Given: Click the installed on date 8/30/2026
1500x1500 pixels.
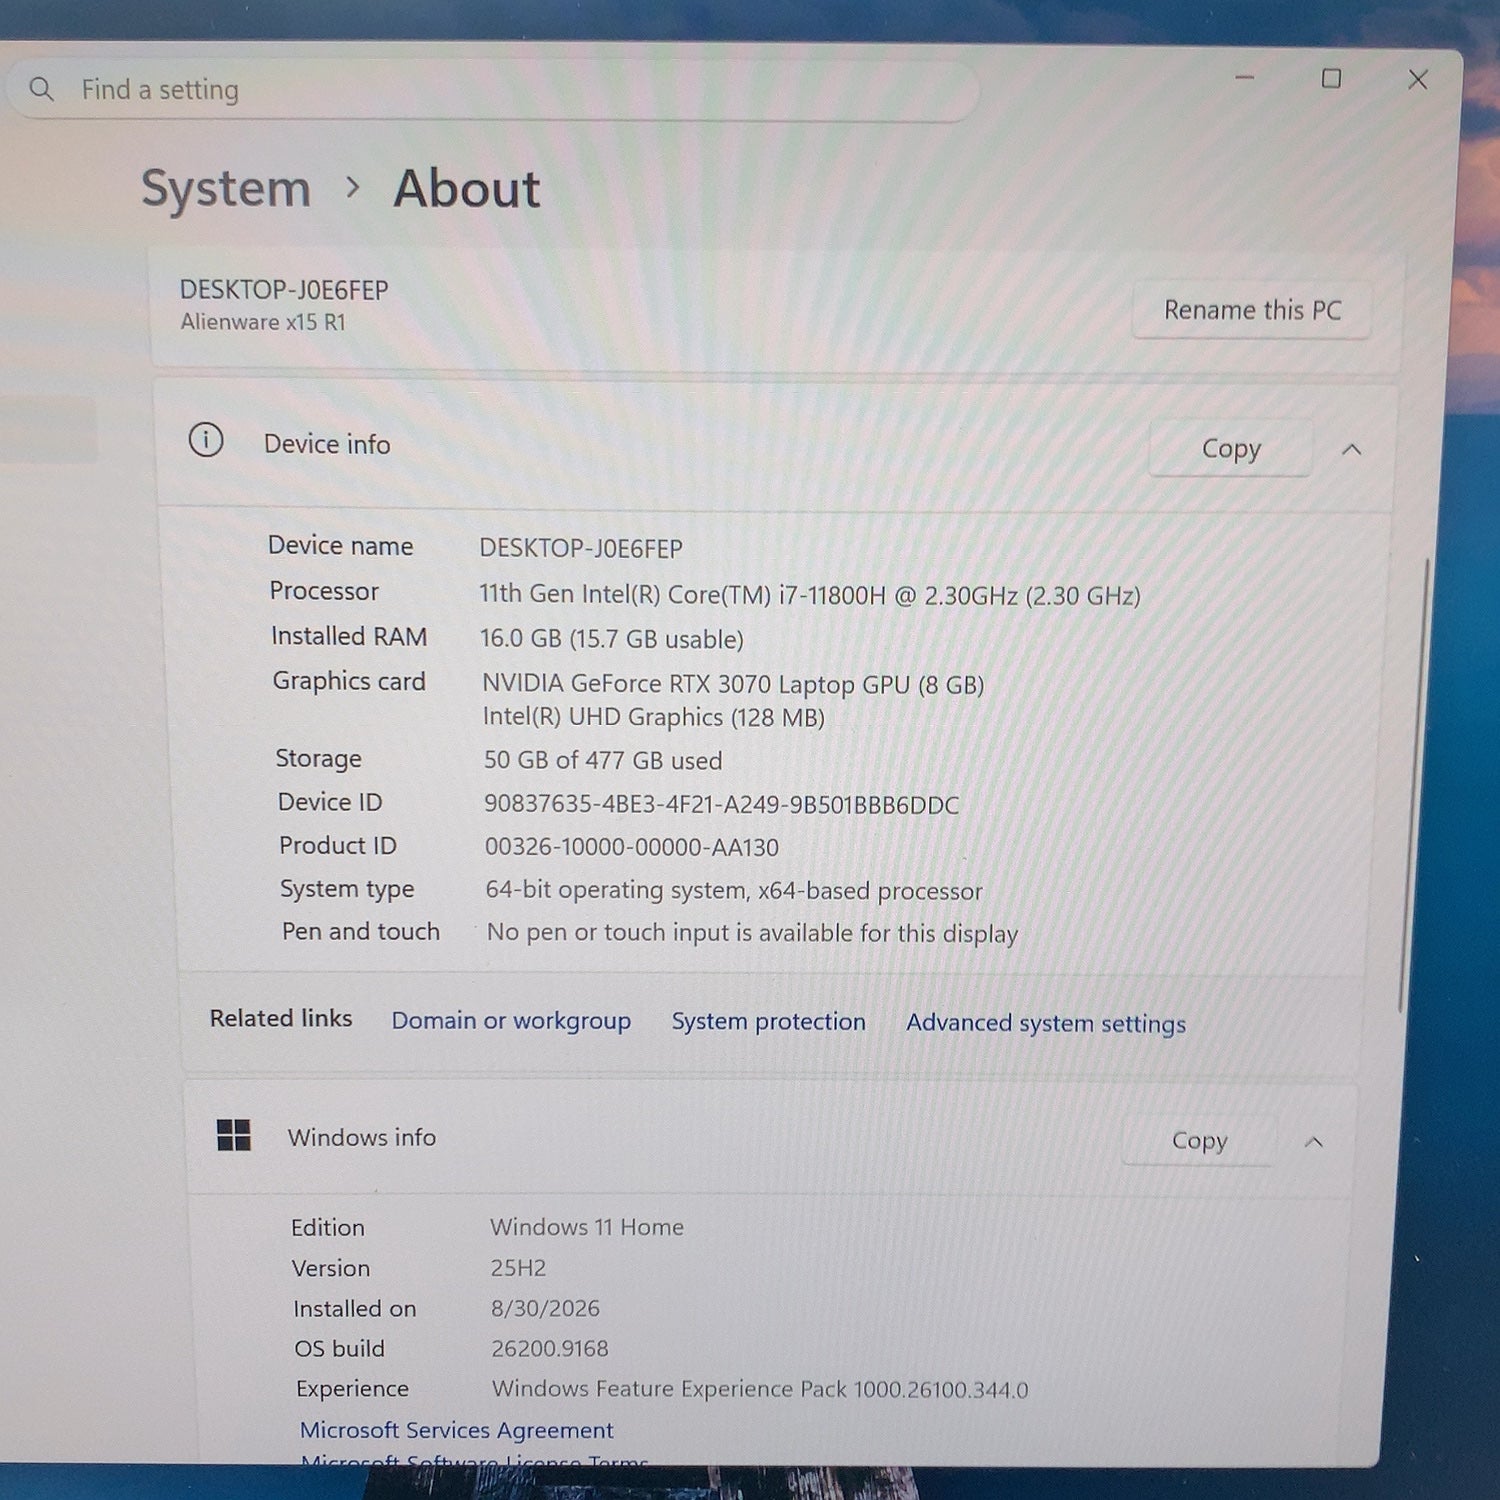Looking at the screenshot, I should pyautogui.click(x=545, y=1308).
